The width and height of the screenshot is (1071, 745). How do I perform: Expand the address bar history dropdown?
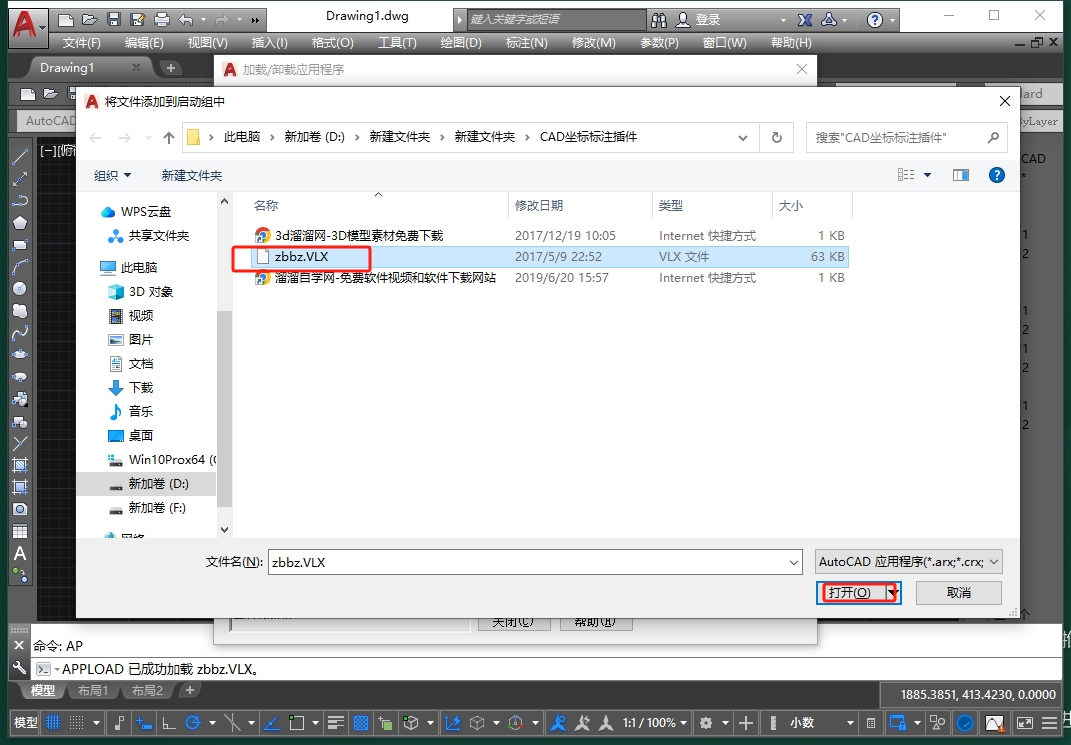click(x=742, y=138)
